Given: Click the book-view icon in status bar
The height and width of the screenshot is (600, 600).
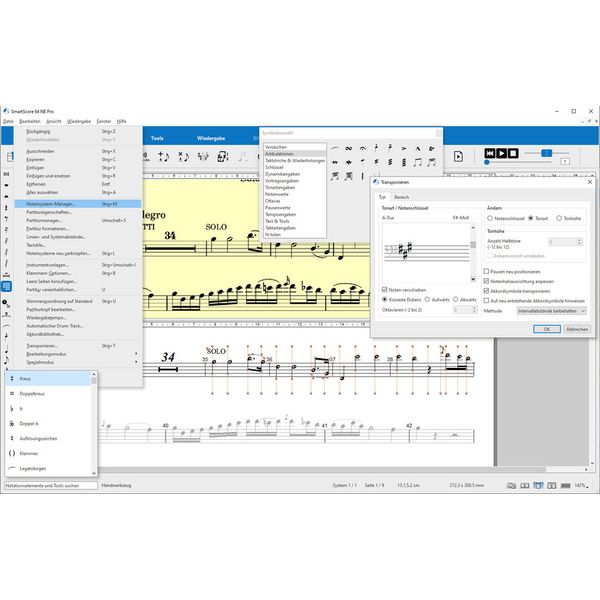Looking at the screenshot, I should click(x=525, y=485).
